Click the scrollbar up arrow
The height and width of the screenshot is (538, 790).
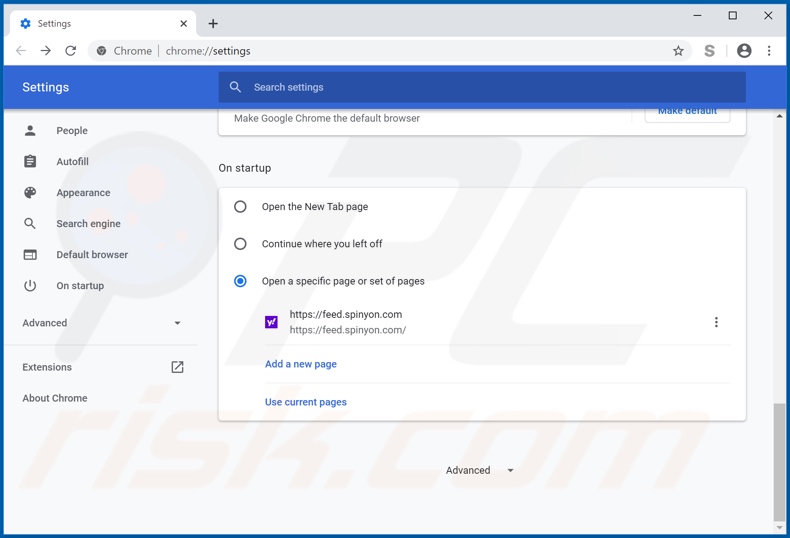[779, 116]
